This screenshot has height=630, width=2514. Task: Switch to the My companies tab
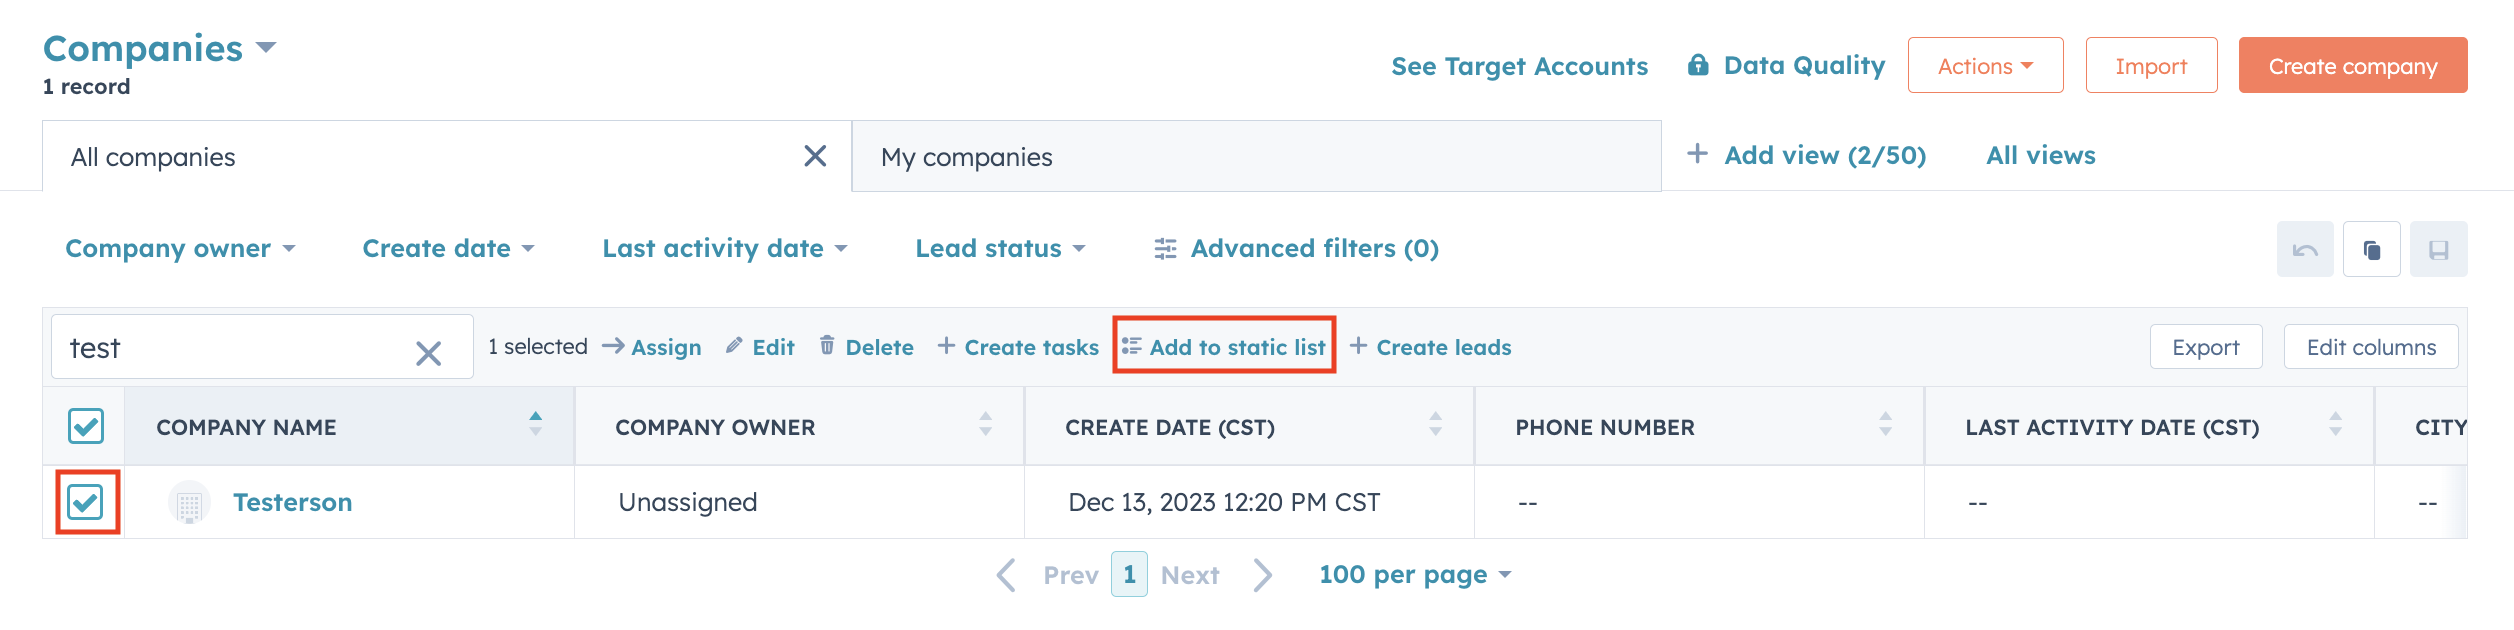tap(966, 156)
